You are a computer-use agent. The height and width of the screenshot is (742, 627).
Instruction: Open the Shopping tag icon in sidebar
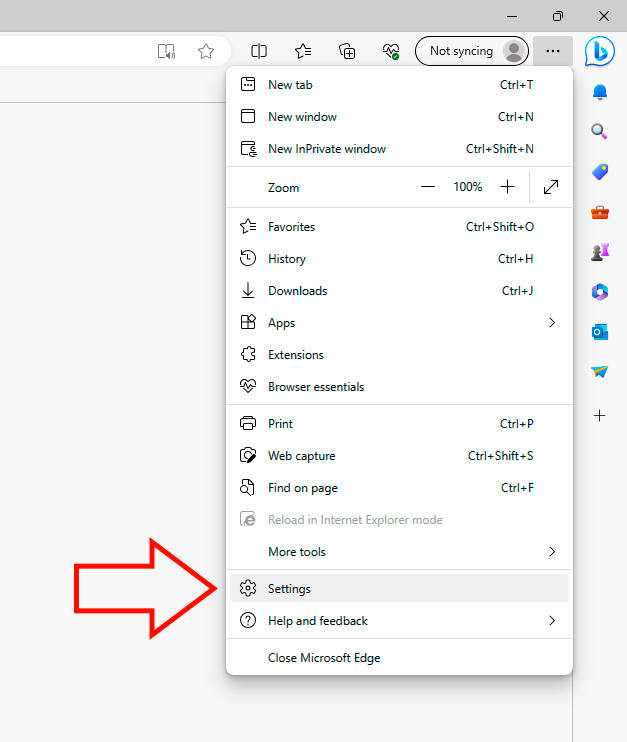(600, 172)
